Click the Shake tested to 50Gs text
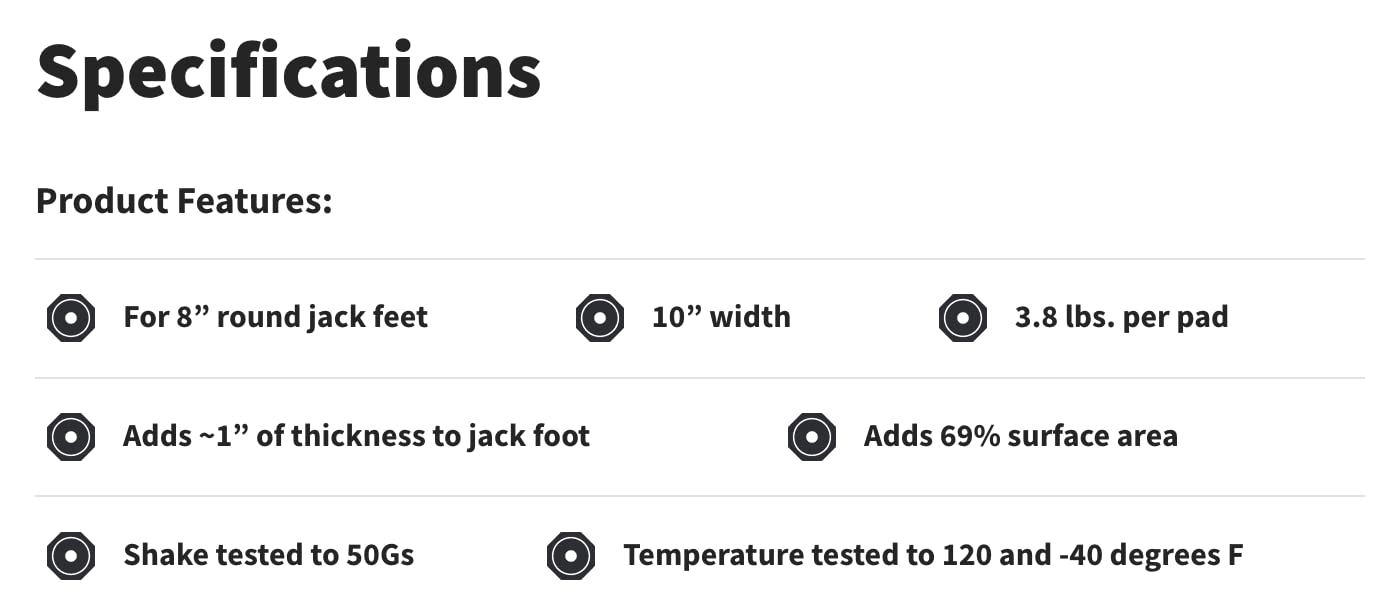The image size is (1400, 610). (x=268, y=555)
